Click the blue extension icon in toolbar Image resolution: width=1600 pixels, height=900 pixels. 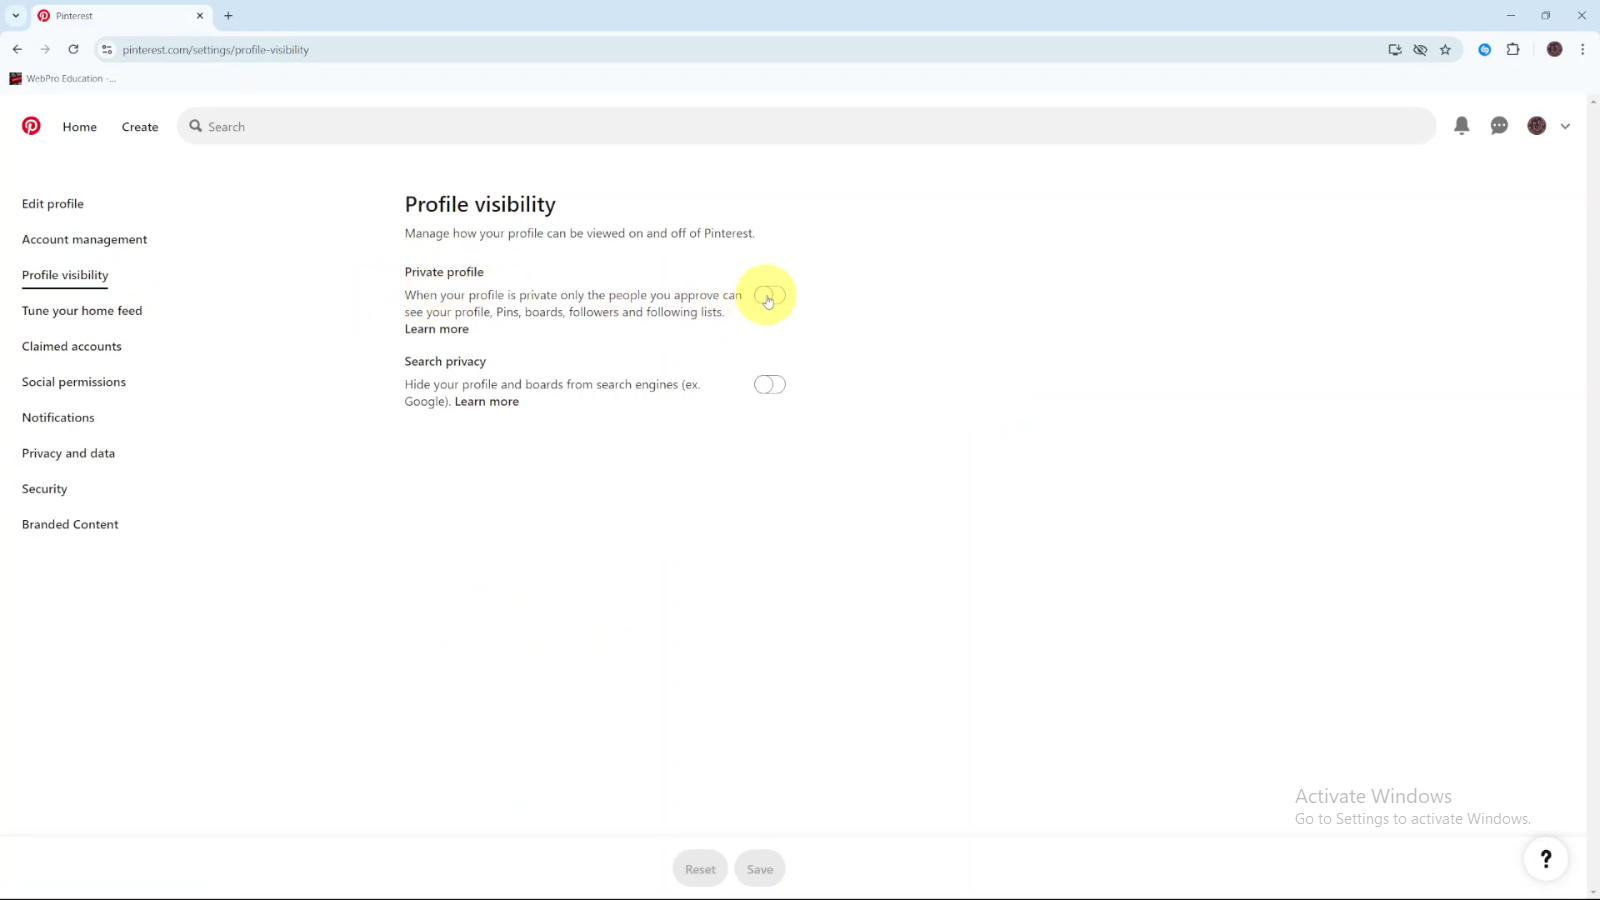[x=1485, y=49]
